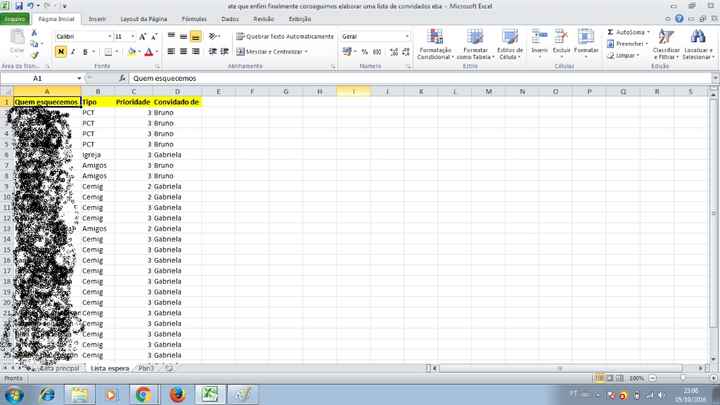
Task: Increase font size with the larger A icon
Action: (142, 36)
